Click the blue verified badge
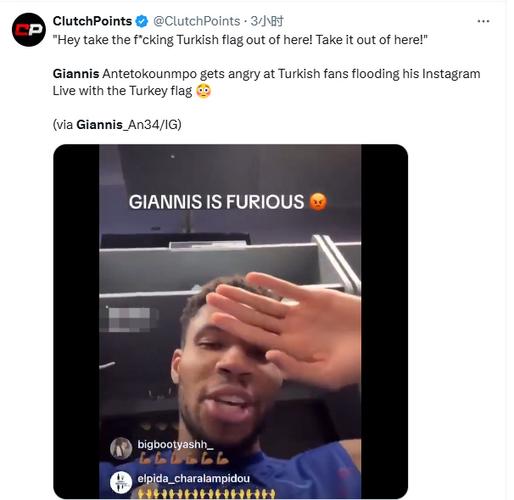The width and height of the screenshot is (514, 500). click(x=142, y=21)
